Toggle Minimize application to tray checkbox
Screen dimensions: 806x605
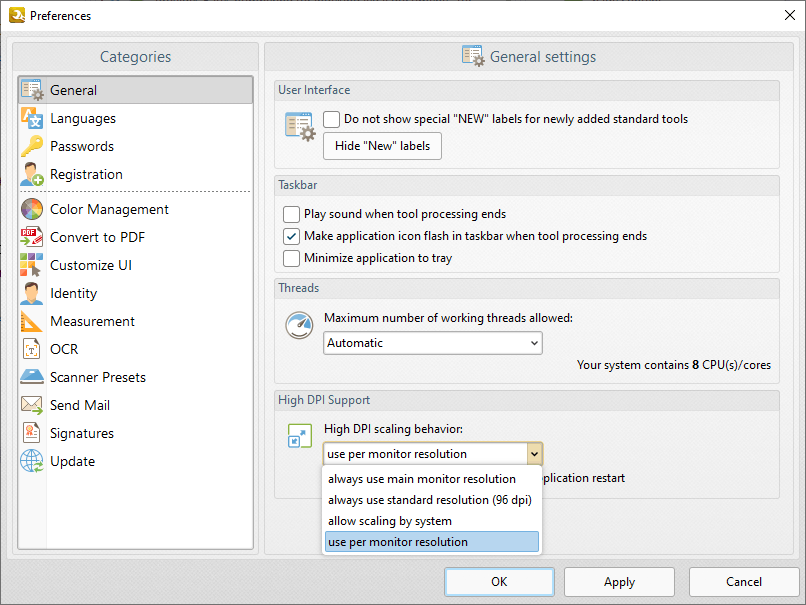(x=291, y=258)
